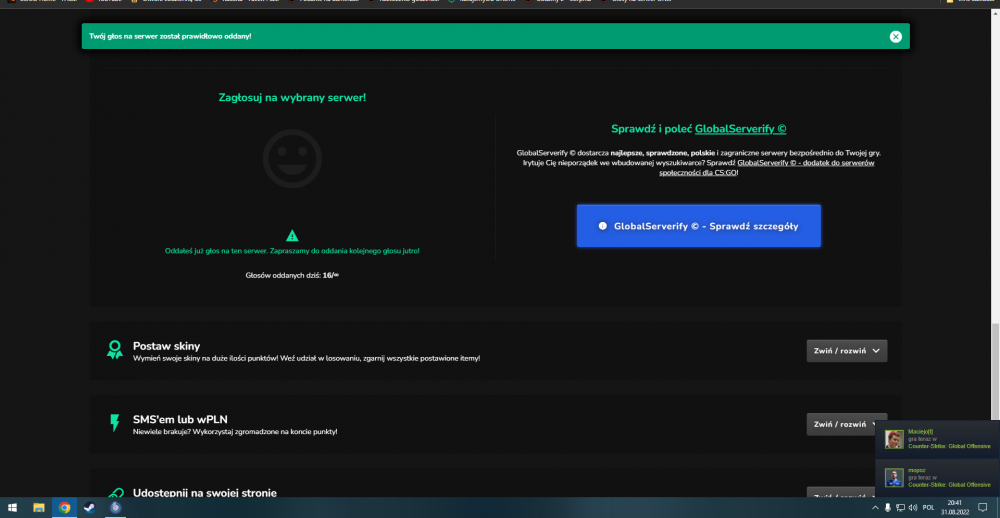Click the lightning bolt icon beside SMS'em lub wPLN

click(115, 423)
